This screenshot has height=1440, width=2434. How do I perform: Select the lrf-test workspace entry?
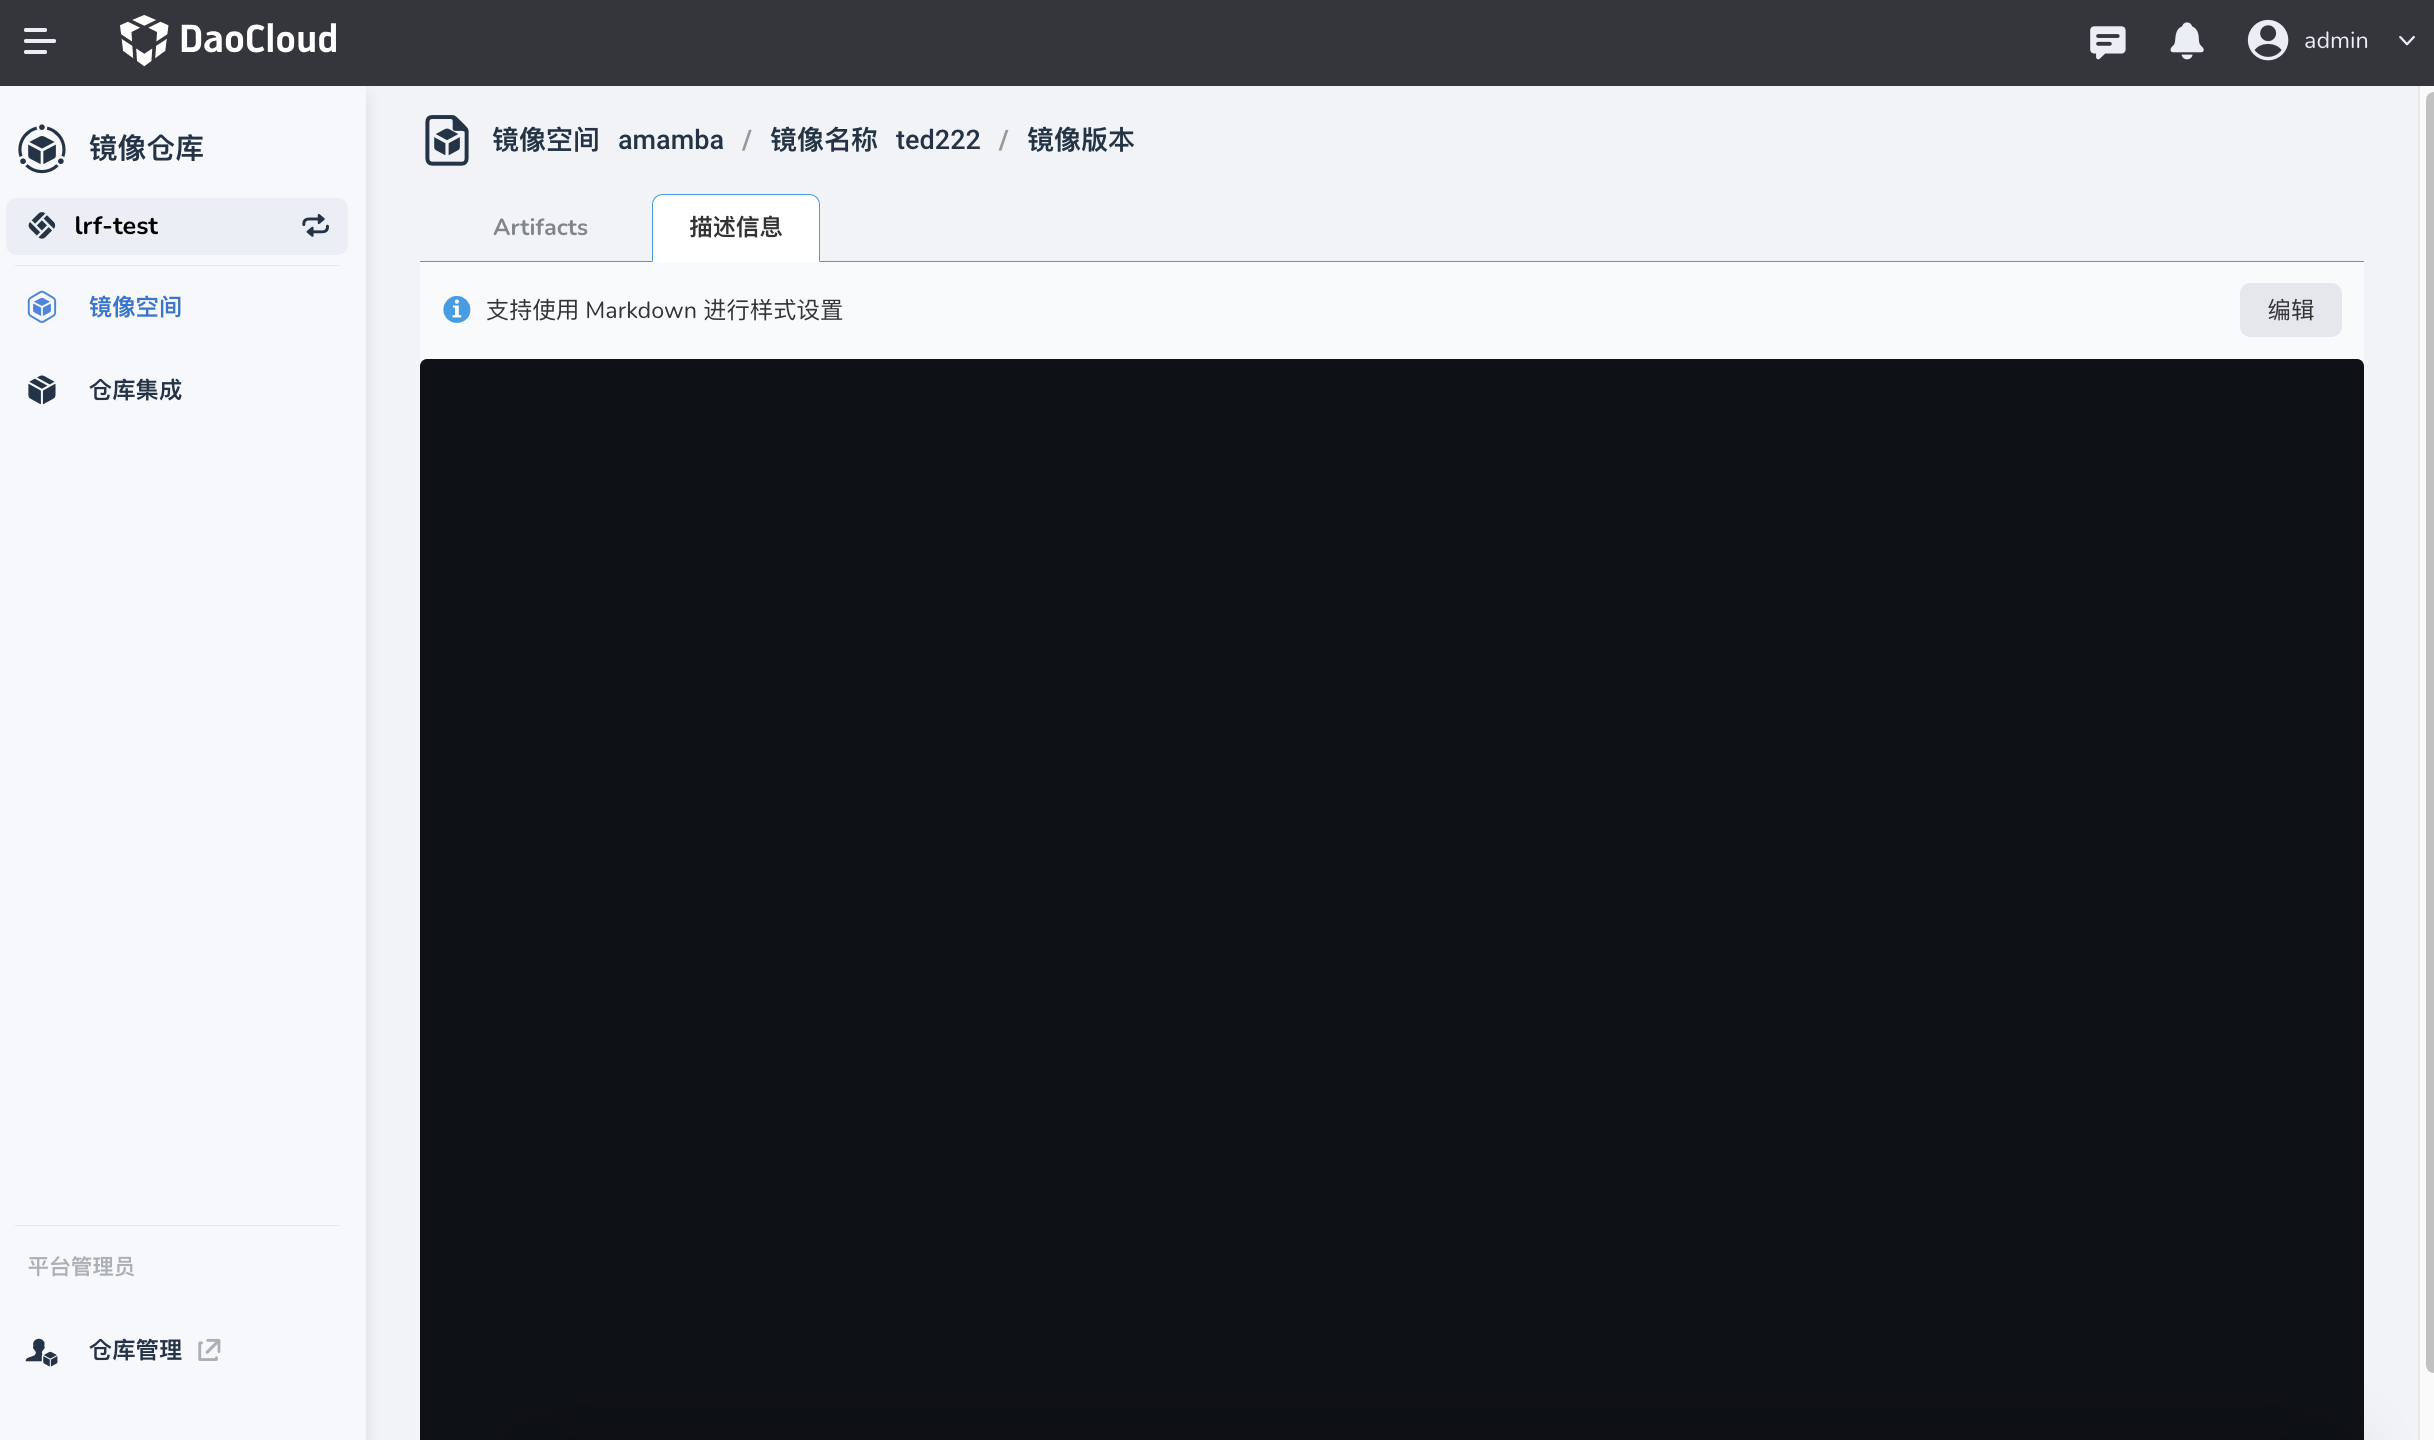(x=177, y=226)
